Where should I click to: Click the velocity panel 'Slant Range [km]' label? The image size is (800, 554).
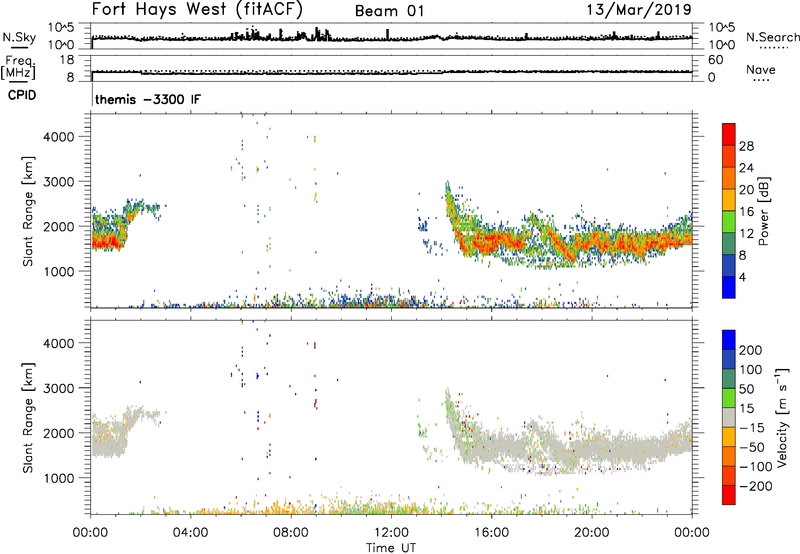pyautogui.click(x=28, y=418)
